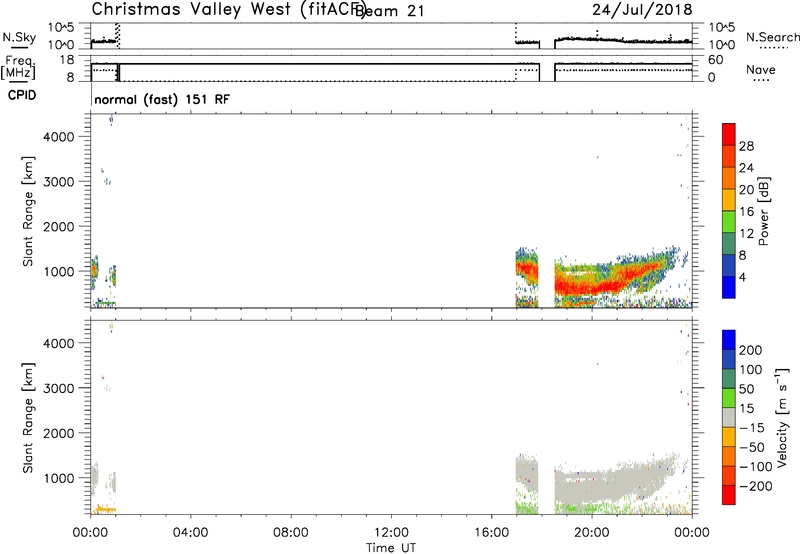Click the 'Beam 21' label
The image size is (800, 554).
click(x=390, y=11)
